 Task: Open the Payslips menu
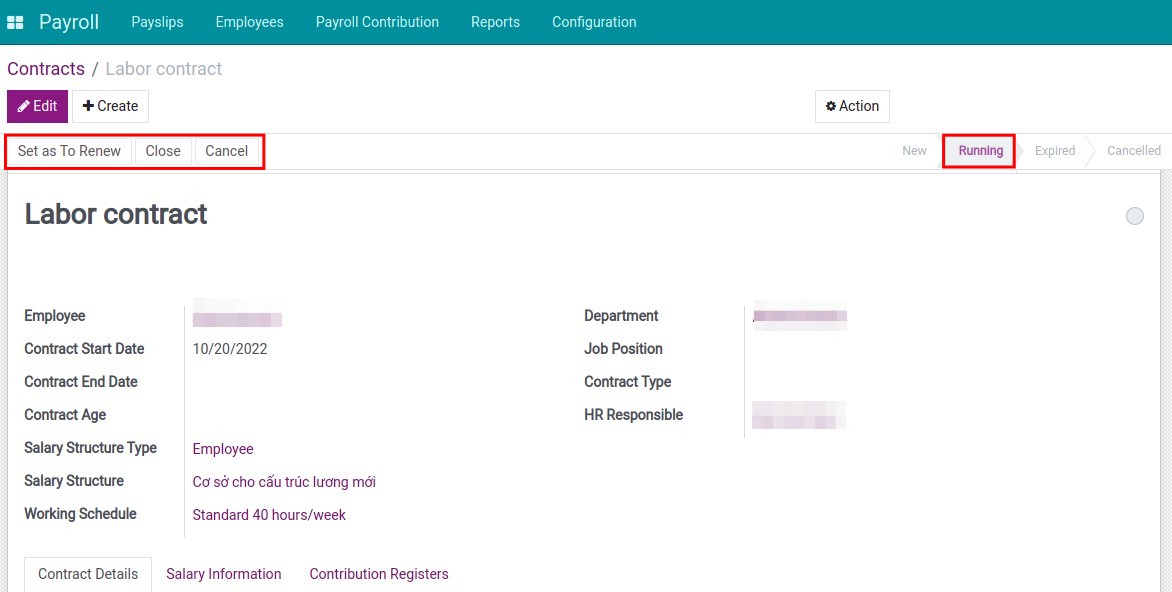[157, 22]
